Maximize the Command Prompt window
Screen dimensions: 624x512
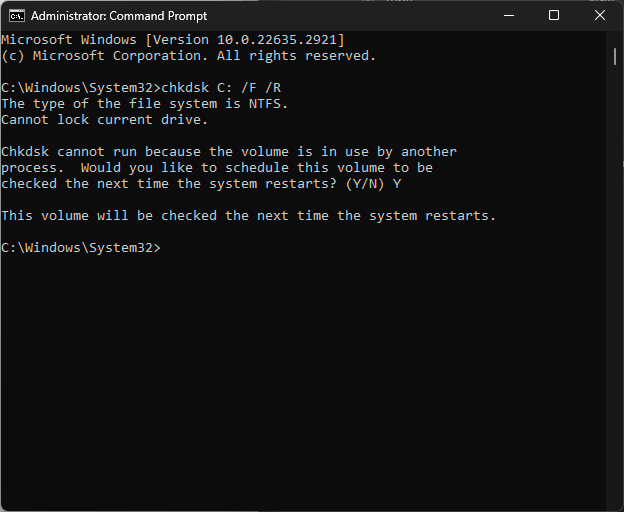coord(554,16)
